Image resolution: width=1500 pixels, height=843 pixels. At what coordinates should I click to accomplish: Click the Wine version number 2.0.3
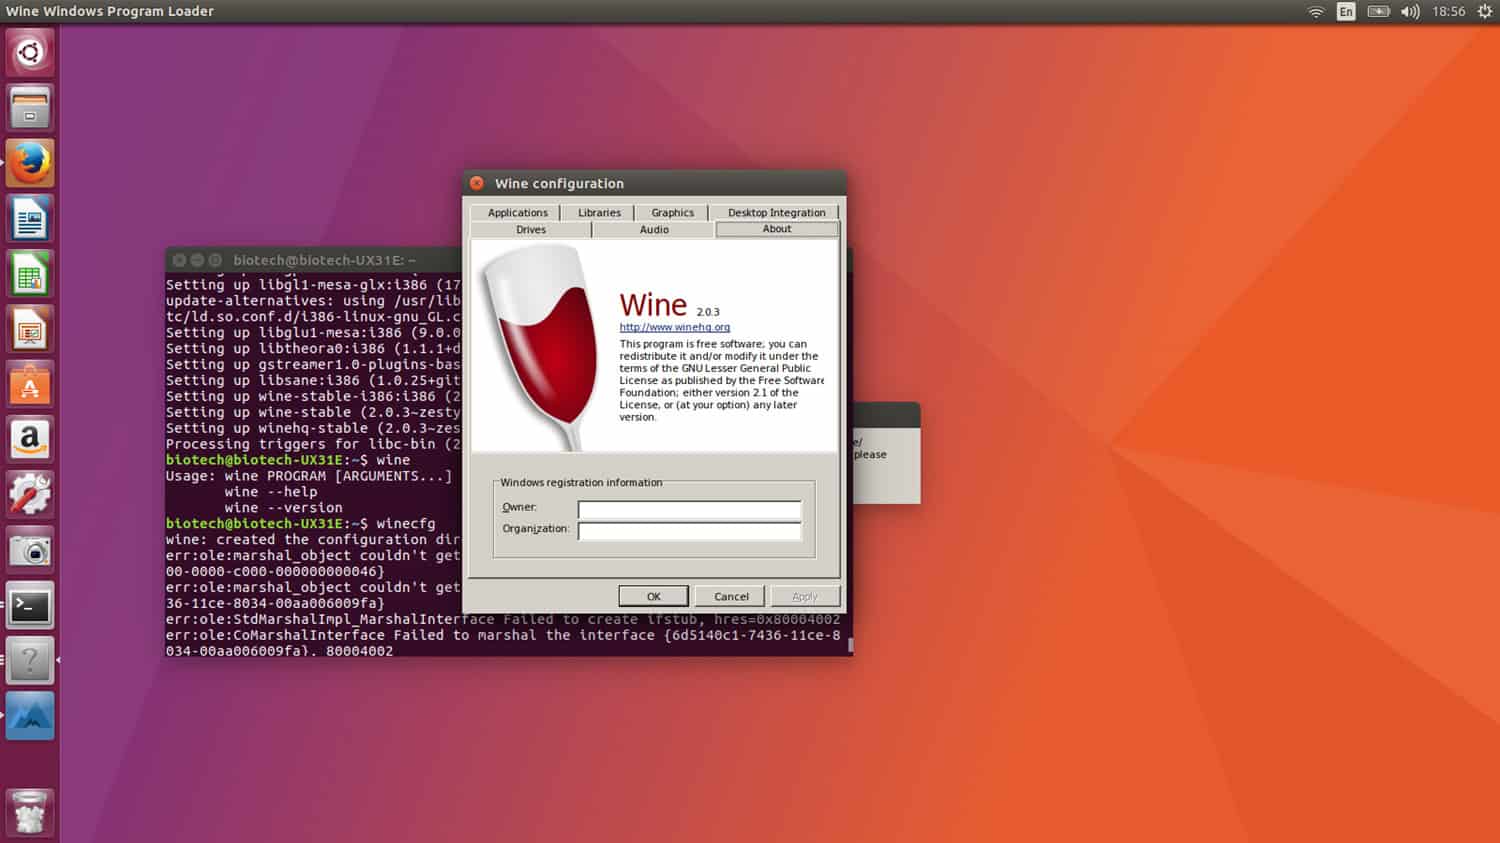point(708,312)
